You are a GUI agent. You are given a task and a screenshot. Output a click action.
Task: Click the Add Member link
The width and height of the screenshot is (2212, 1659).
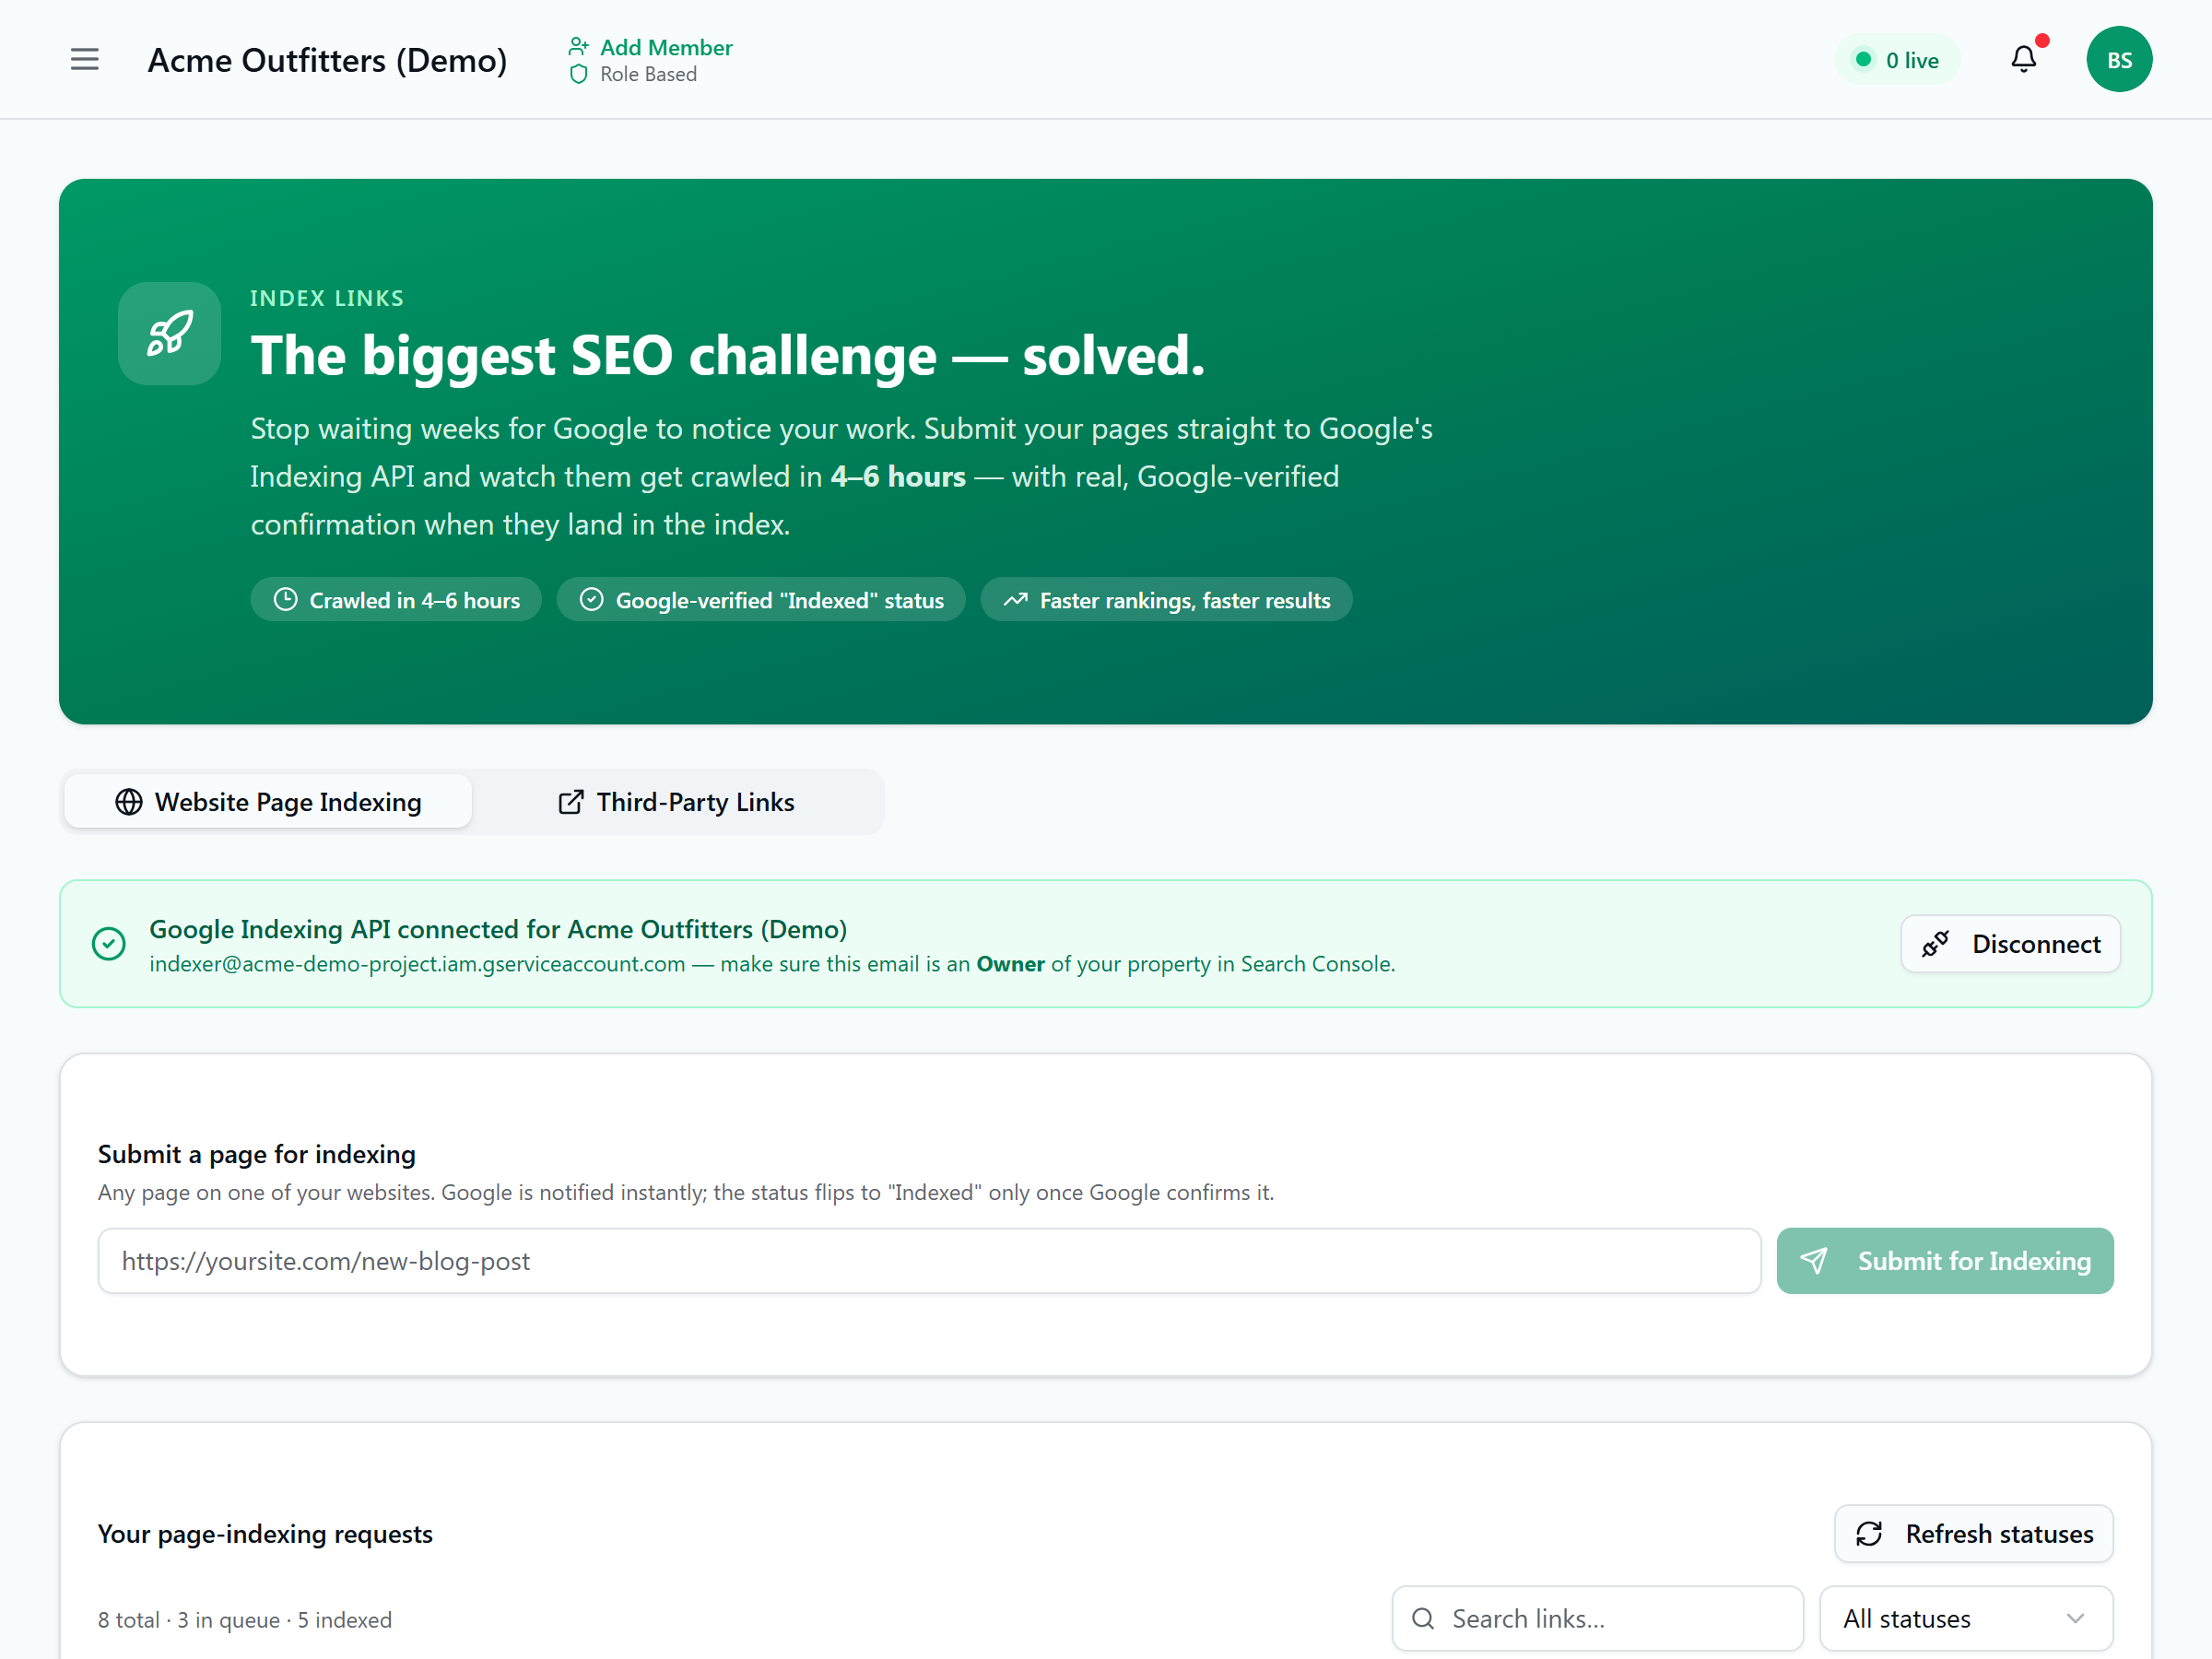point(666,47)
